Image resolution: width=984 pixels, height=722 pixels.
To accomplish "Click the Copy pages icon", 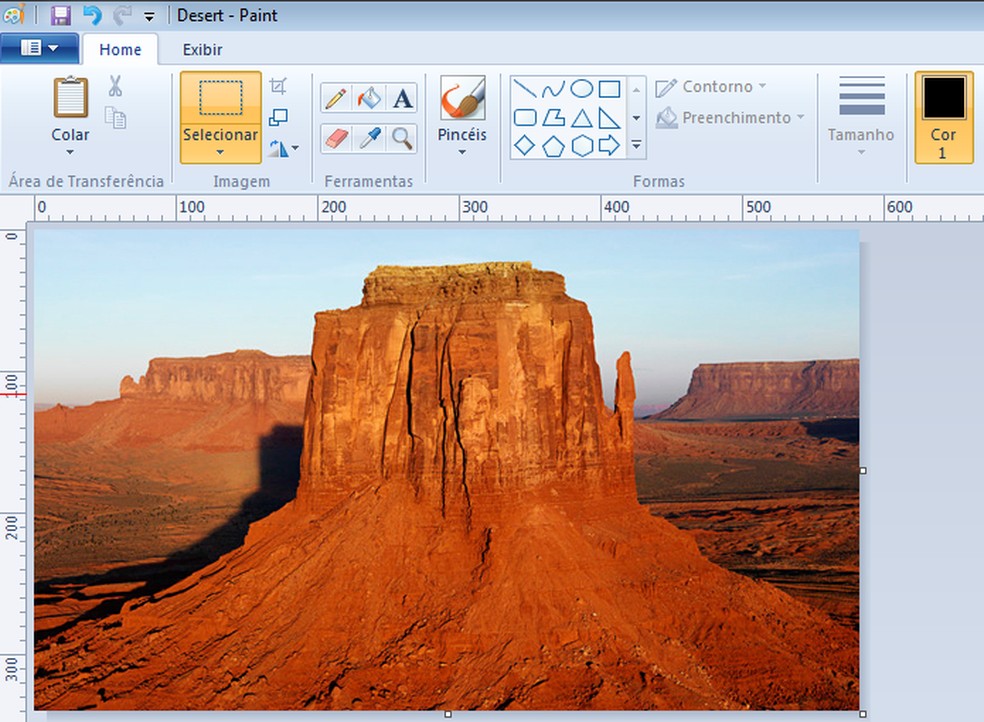I will 115,117.
